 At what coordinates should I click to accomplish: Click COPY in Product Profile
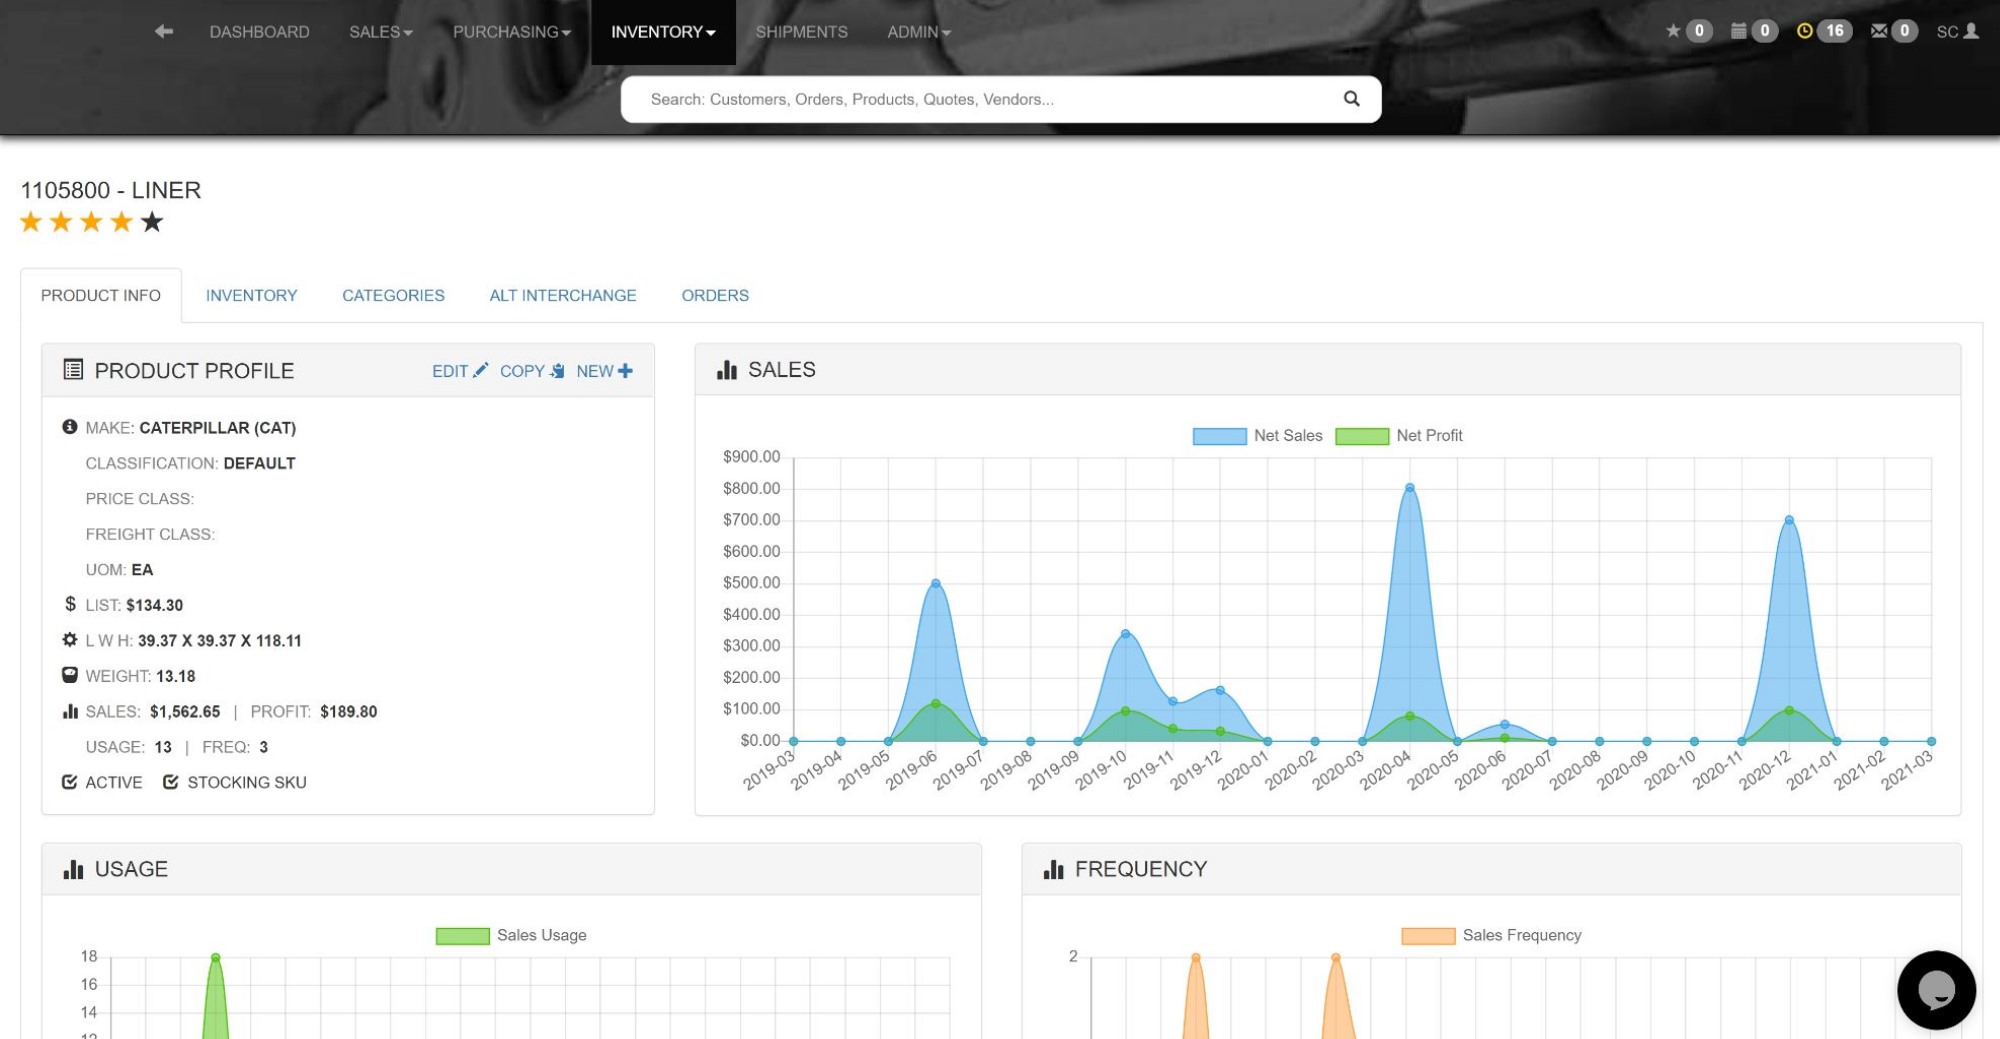pos(532,371)
